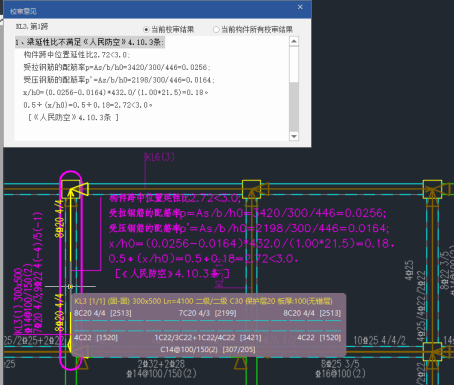
Task: Select the top-middle yellow column square
Action: (x=251, y=189)
